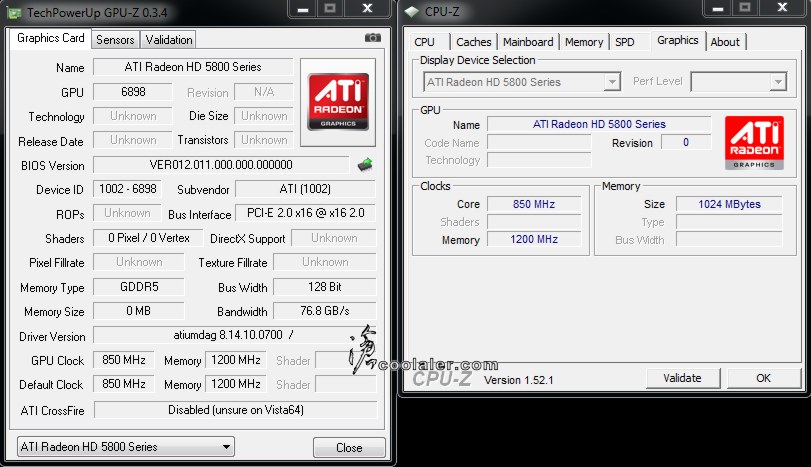The height and width of the screenshot is (467, 811).
Task: Click the CPU-Z Revision value 0
Action: (686, 142)
